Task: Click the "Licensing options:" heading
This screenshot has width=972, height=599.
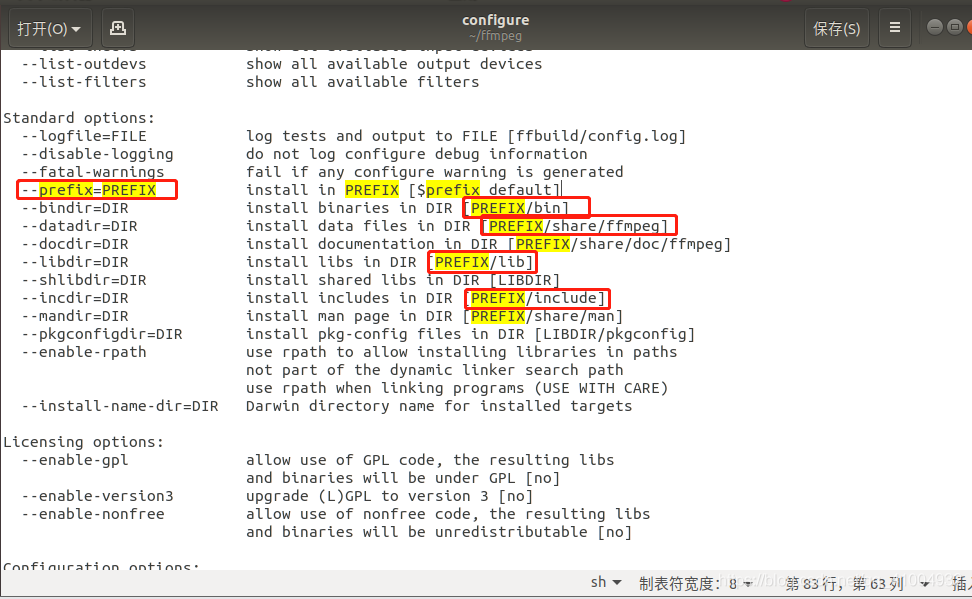Action: point(83,441)
